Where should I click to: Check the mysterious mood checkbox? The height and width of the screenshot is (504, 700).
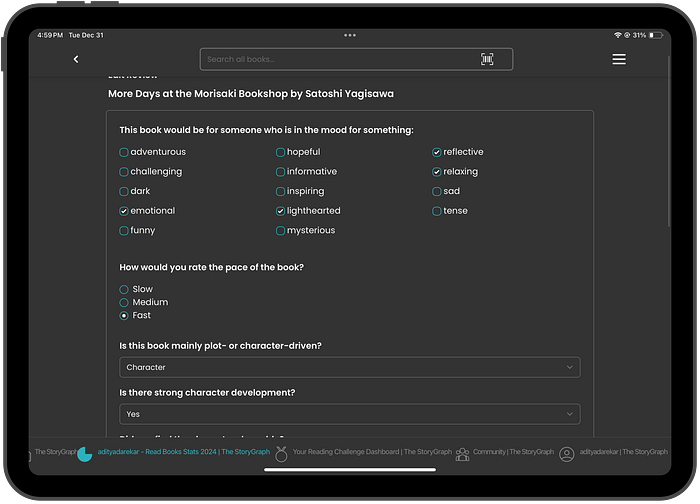(280, 231)
